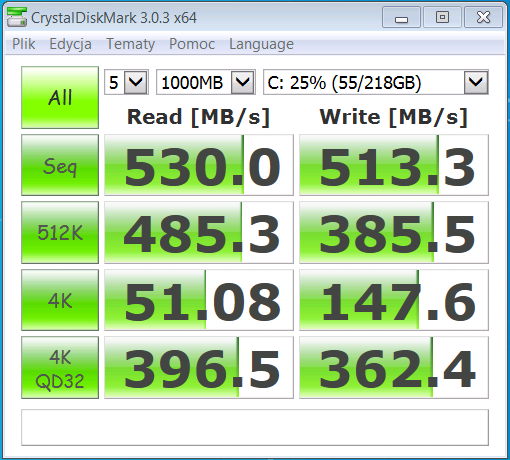Click the Read [MB/s] column header
The image size is (510, 460).
tap(198, 117)
